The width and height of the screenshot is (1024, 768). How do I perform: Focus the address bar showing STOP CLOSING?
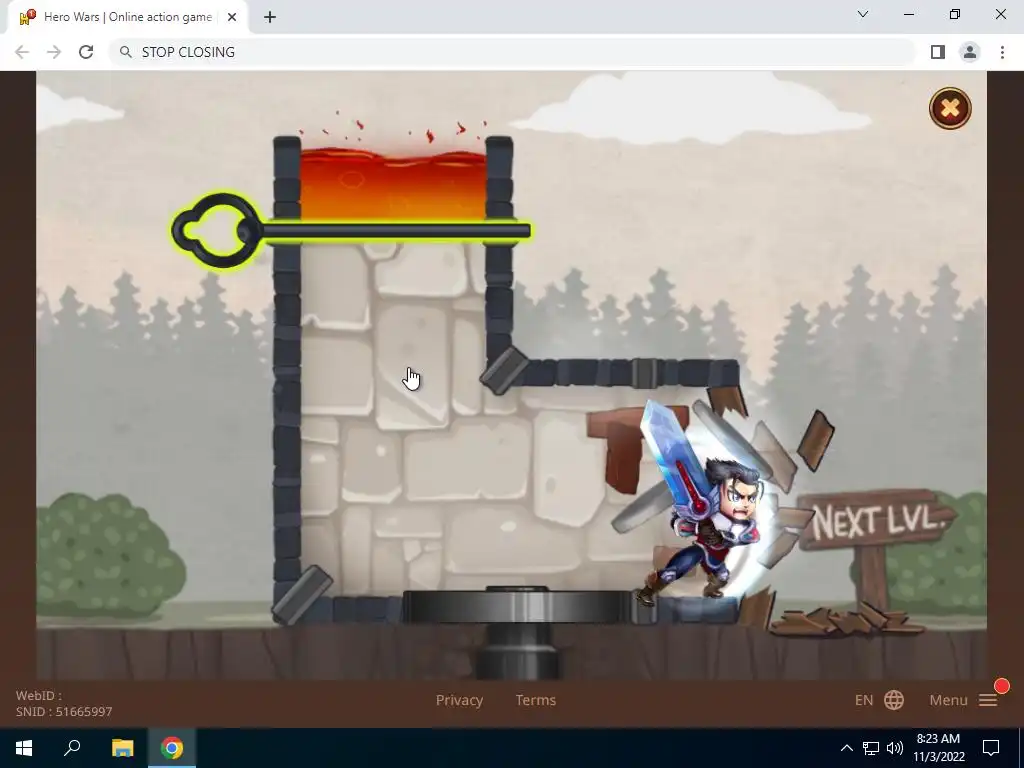pyautogui.click(x=513, y=52)
